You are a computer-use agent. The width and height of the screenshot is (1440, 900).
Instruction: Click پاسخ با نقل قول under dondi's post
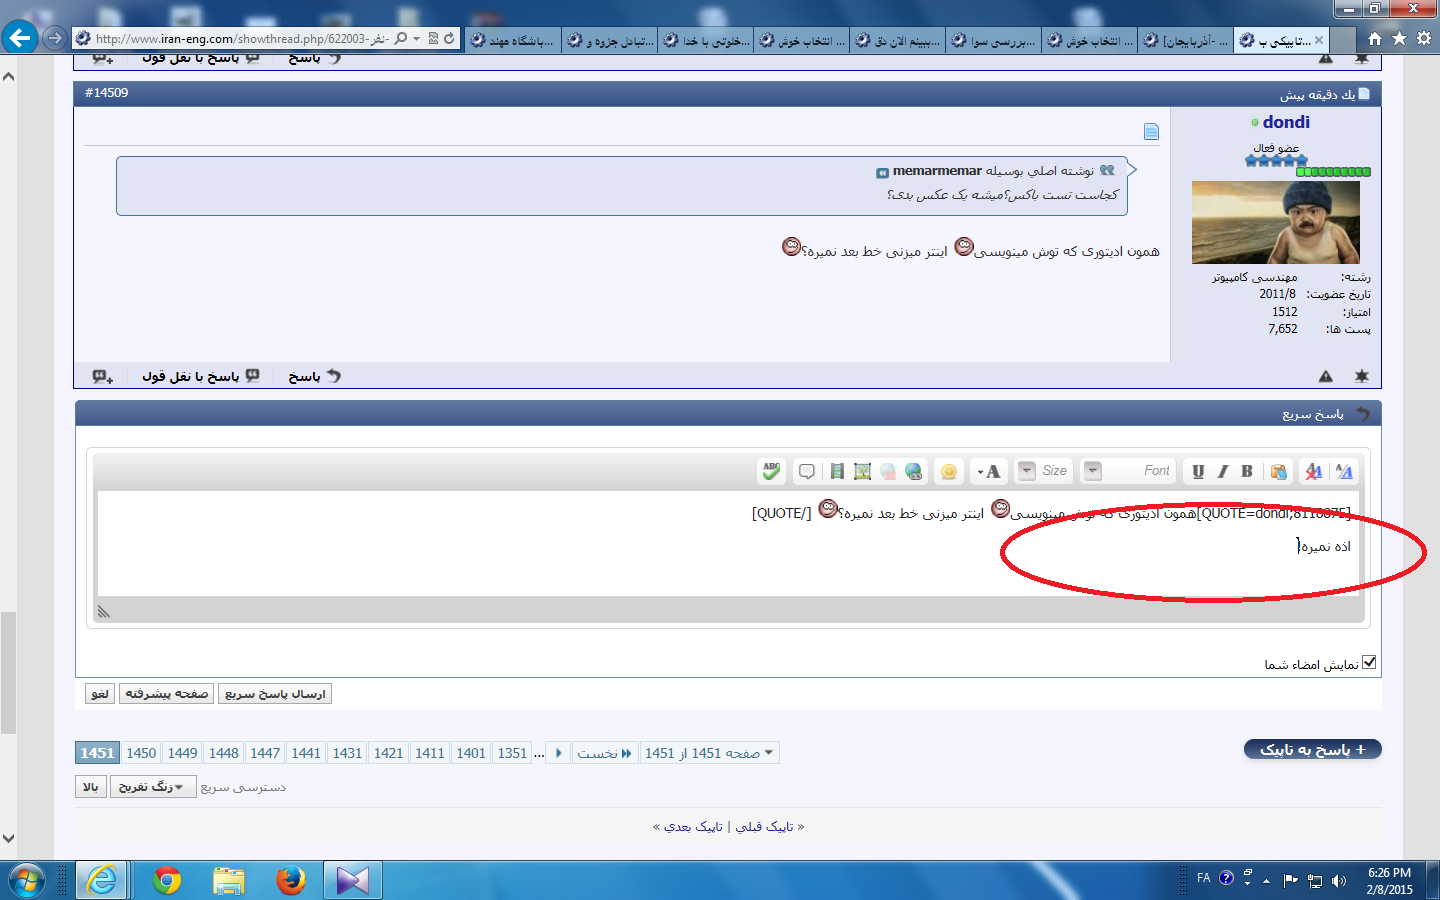[x=200, y=376]
